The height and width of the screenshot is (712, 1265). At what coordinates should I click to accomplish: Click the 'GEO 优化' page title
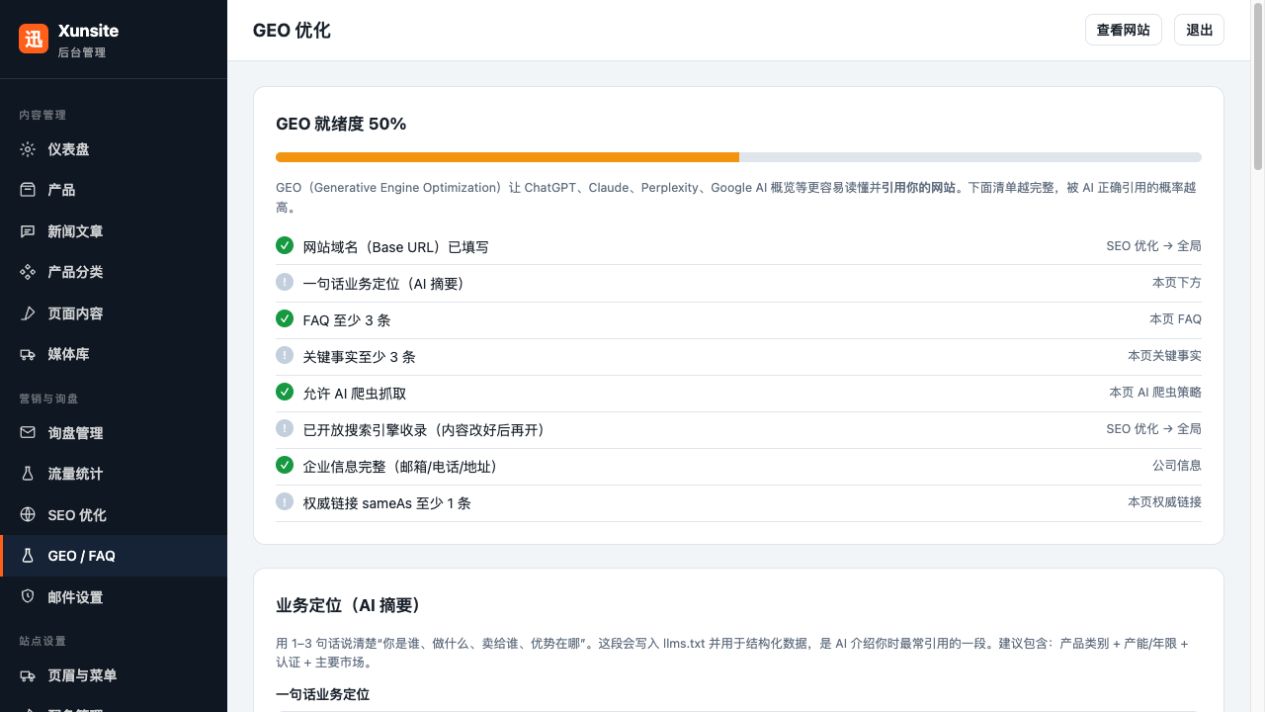292,30
